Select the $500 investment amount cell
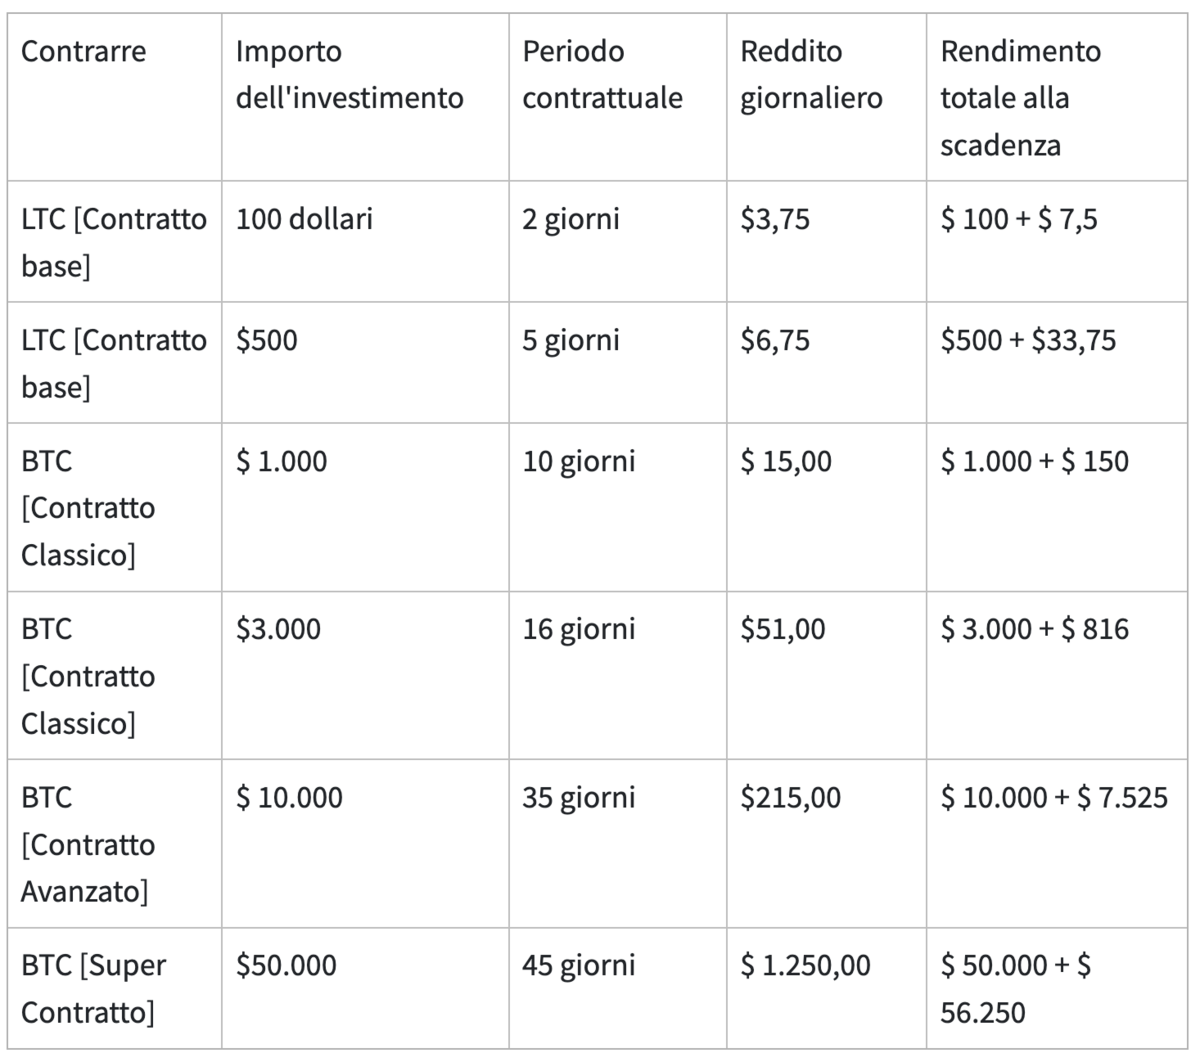 point(267,340)
